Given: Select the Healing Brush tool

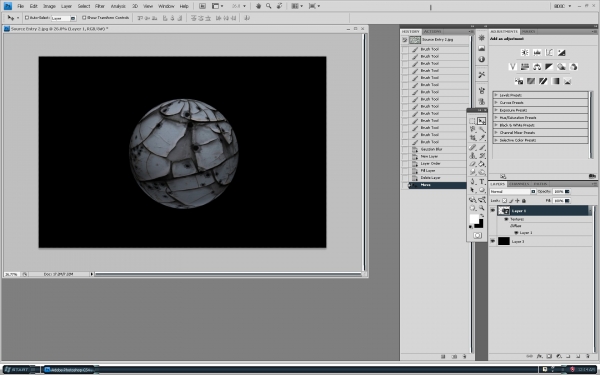Looking at the screenshot, I should (x=473, y=147).
